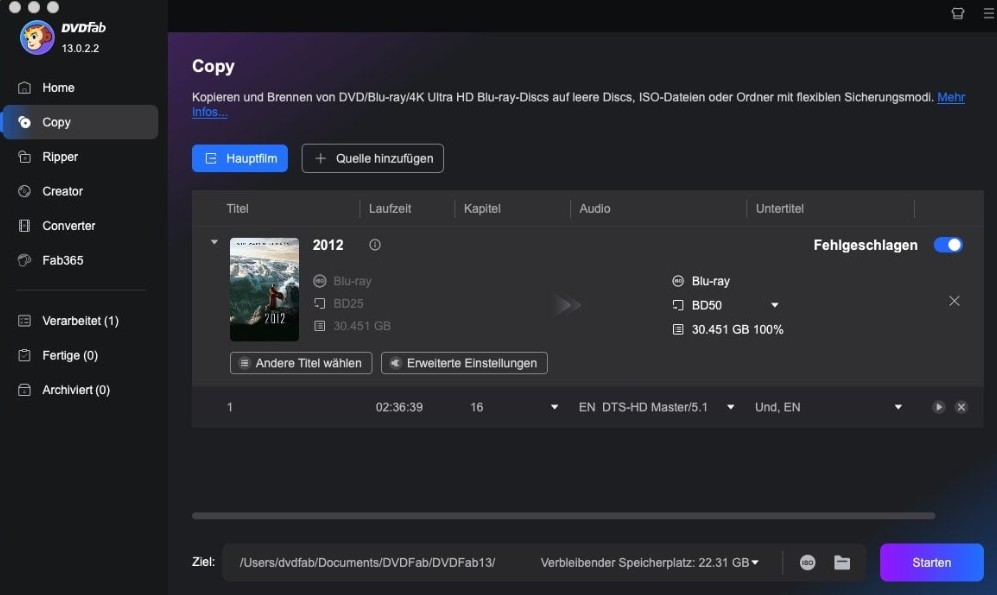Remove the 2012 source with the X
997x595 pixels.
pos(954,301)
